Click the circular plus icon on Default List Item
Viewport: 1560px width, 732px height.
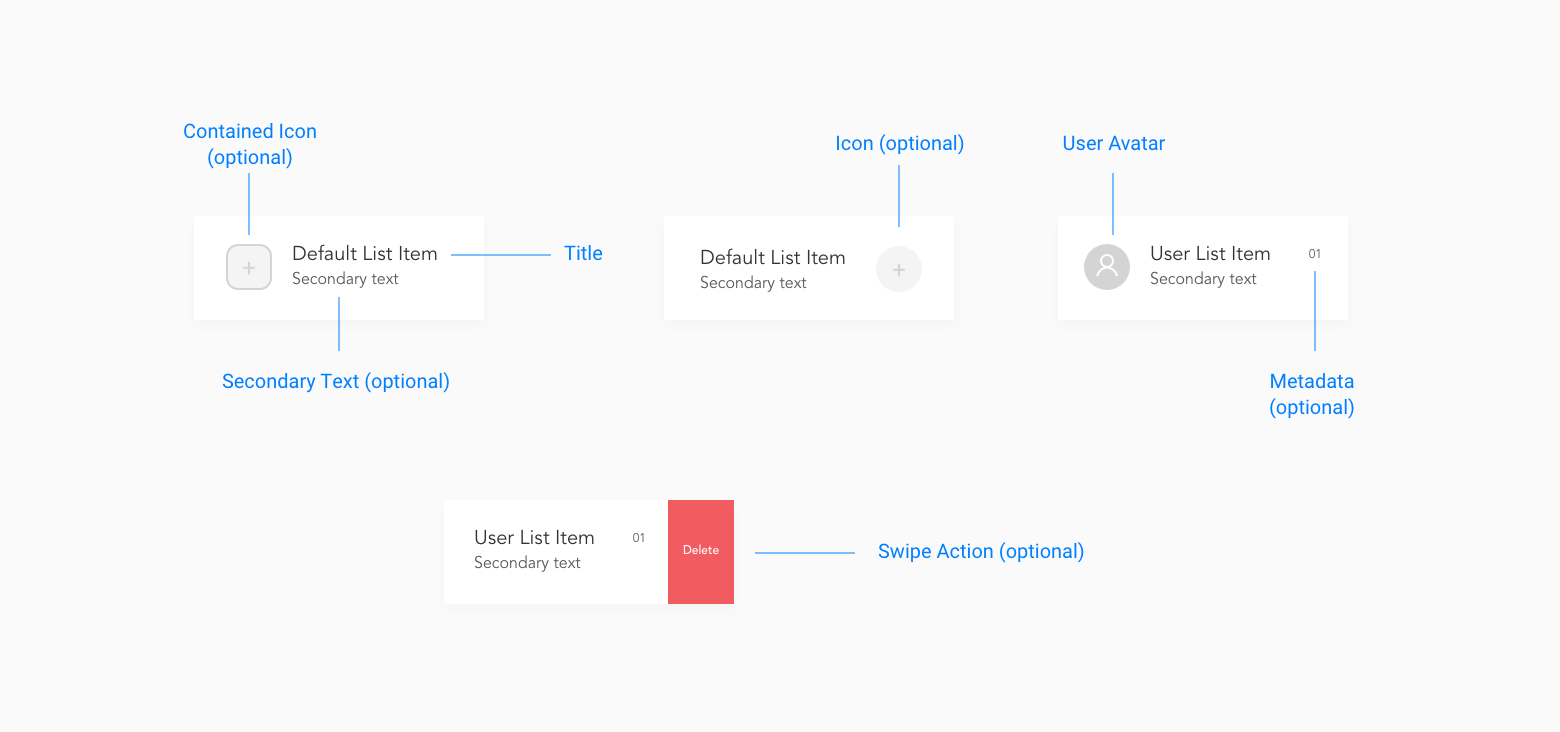tap(899, 269)
